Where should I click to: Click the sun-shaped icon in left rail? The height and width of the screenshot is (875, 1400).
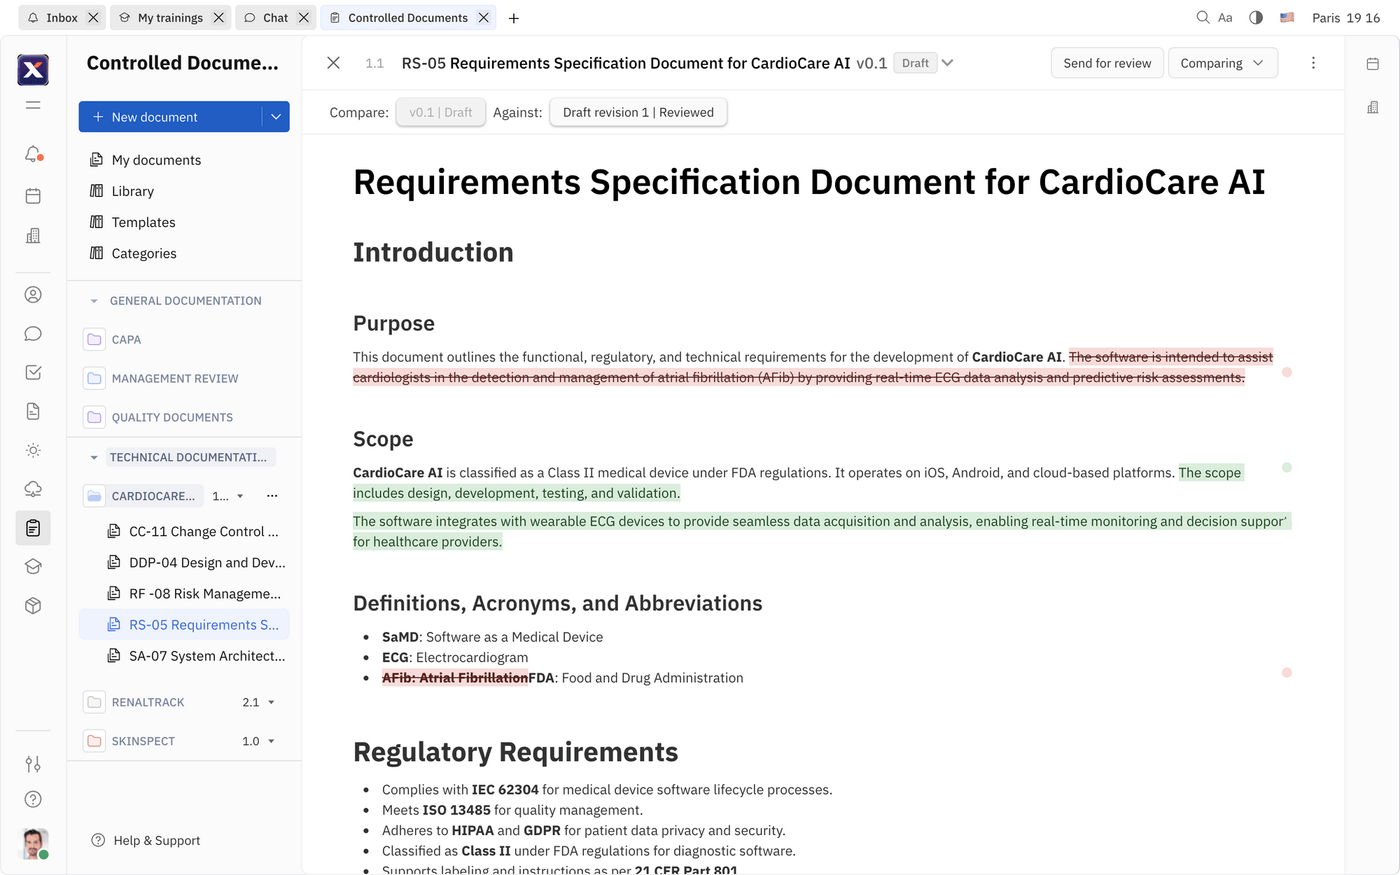(x=33, y=450)
